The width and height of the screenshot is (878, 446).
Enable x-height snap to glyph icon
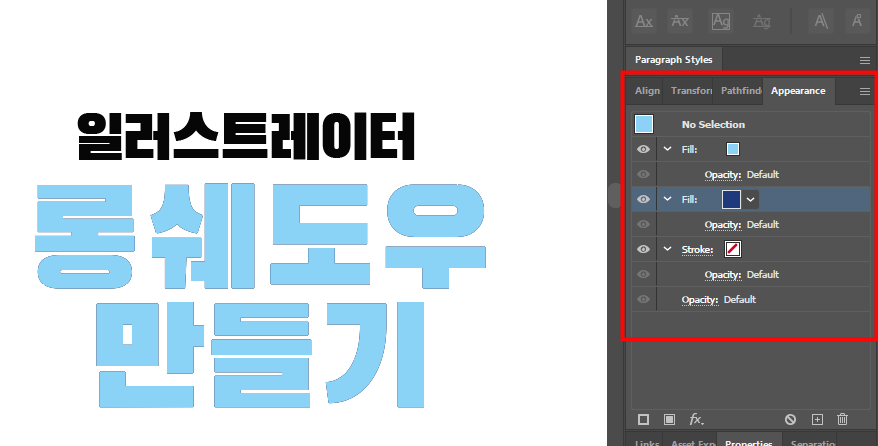[x=679, y=21]
